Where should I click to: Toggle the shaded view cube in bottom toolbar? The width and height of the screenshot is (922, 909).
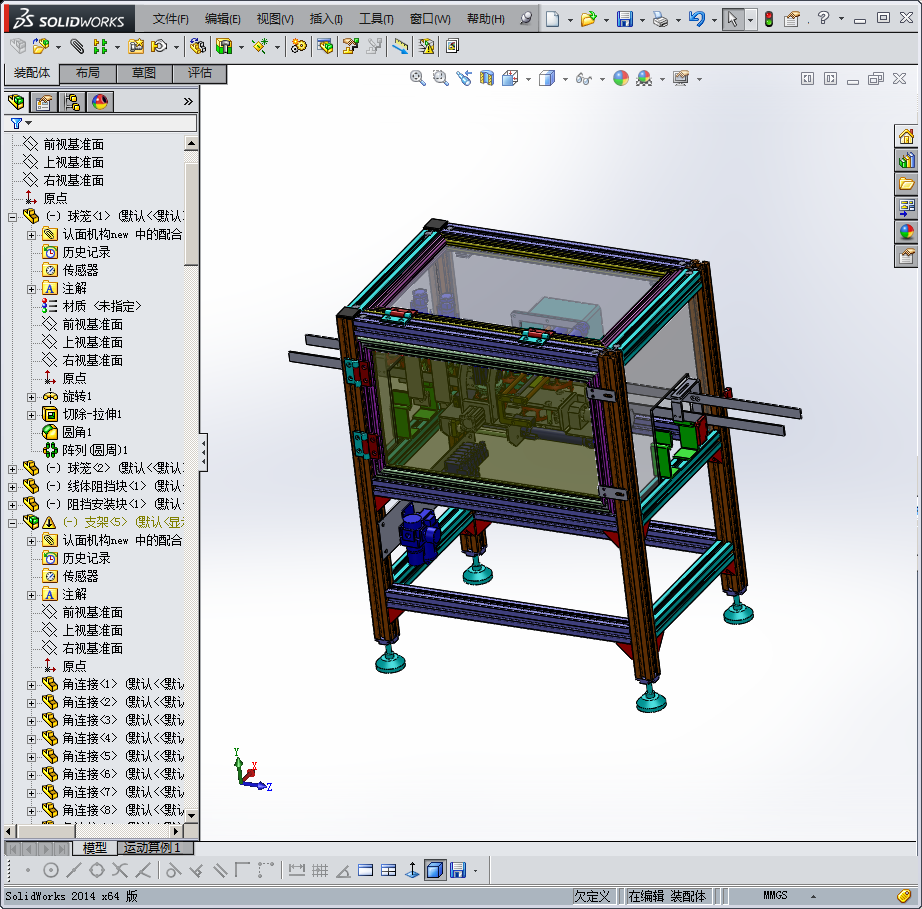(435, 870)
